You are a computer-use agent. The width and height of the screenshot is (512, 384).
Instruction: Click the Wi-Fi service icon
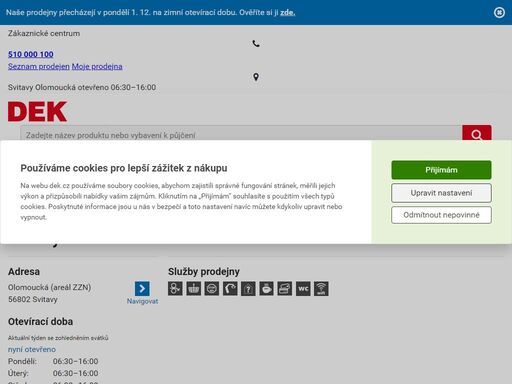(321, 289)
